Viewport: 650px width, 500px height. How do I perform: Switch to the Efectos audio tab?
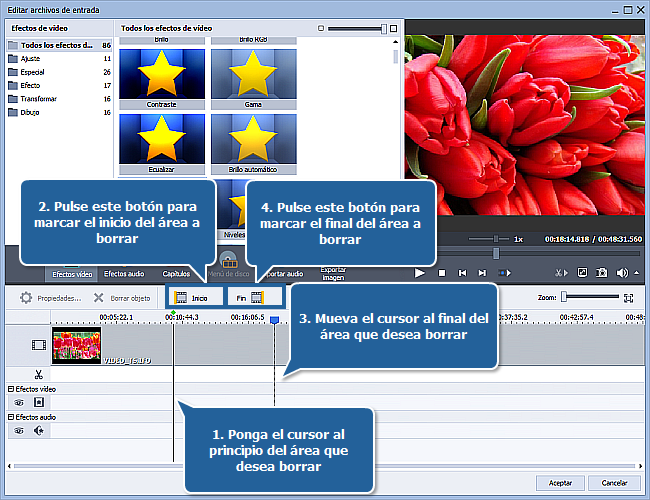pyautogui.click(x=123, y=273)
